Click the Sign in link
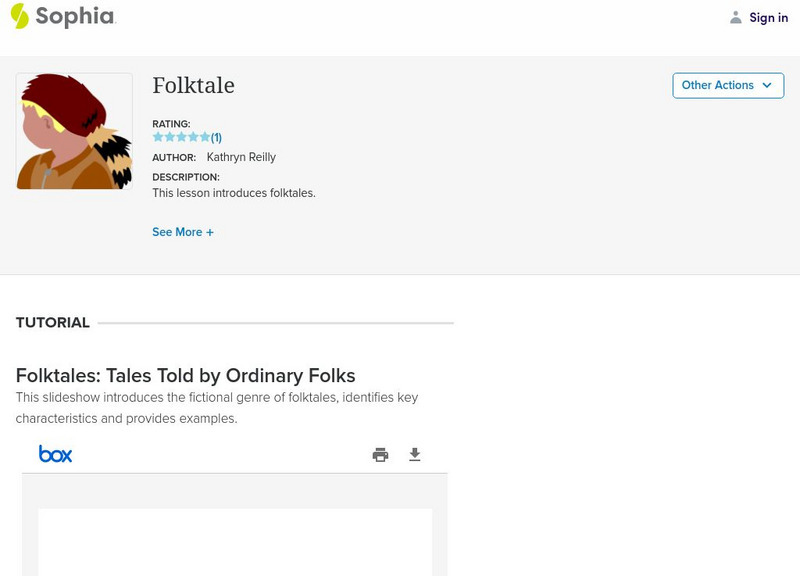Screen dimensions: 800x576 (x=768, y=17)
